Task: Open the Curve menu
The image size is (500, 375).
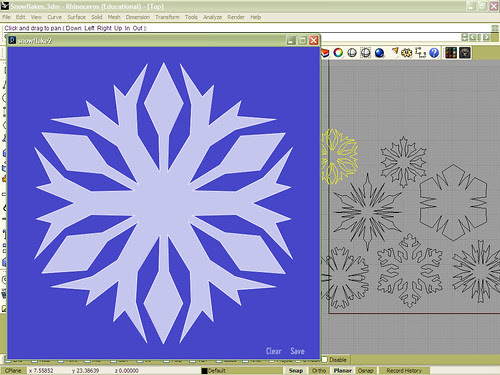Action: click(54, 17)
